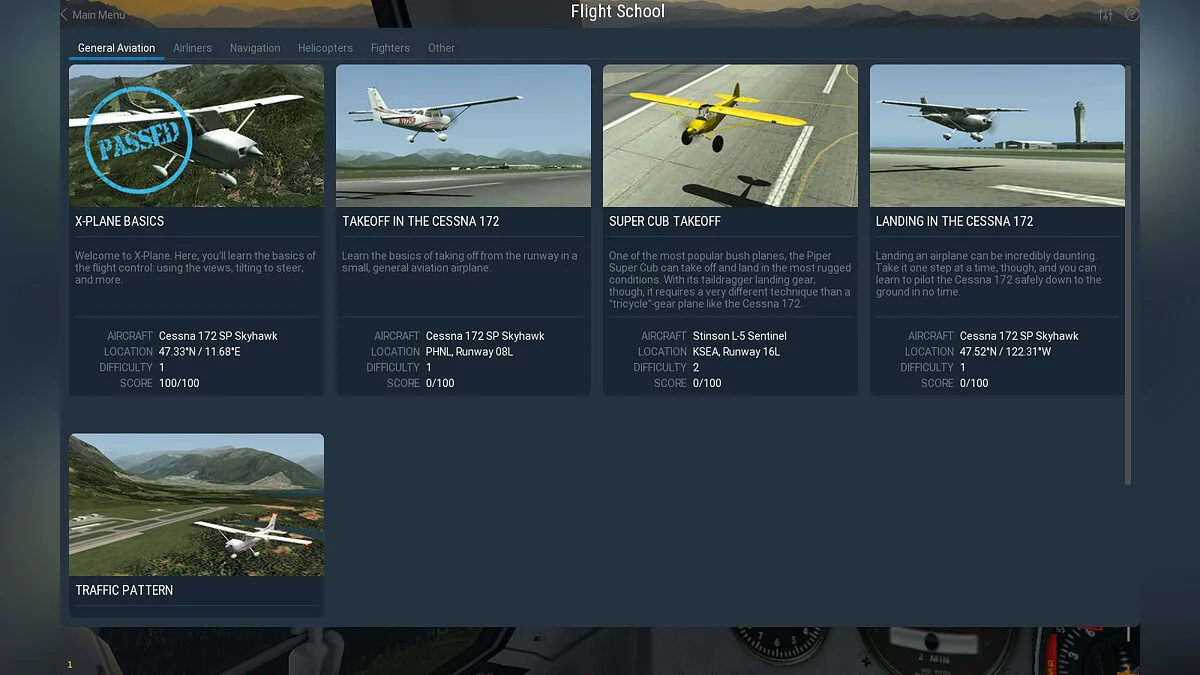This screenshot has width=1200, height=675.
Task: Open the X-Plane Basics lesson thumbnail
Action: [x=196, y=136]
